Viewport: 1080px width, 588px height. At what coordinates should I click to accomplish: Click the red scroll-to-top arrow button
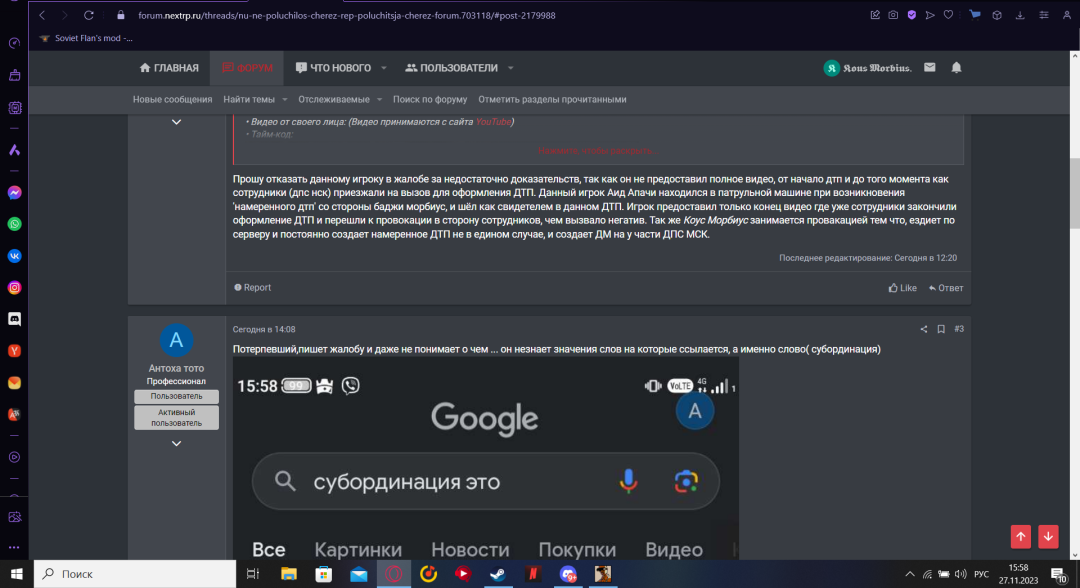click(x=1020, y=536)
